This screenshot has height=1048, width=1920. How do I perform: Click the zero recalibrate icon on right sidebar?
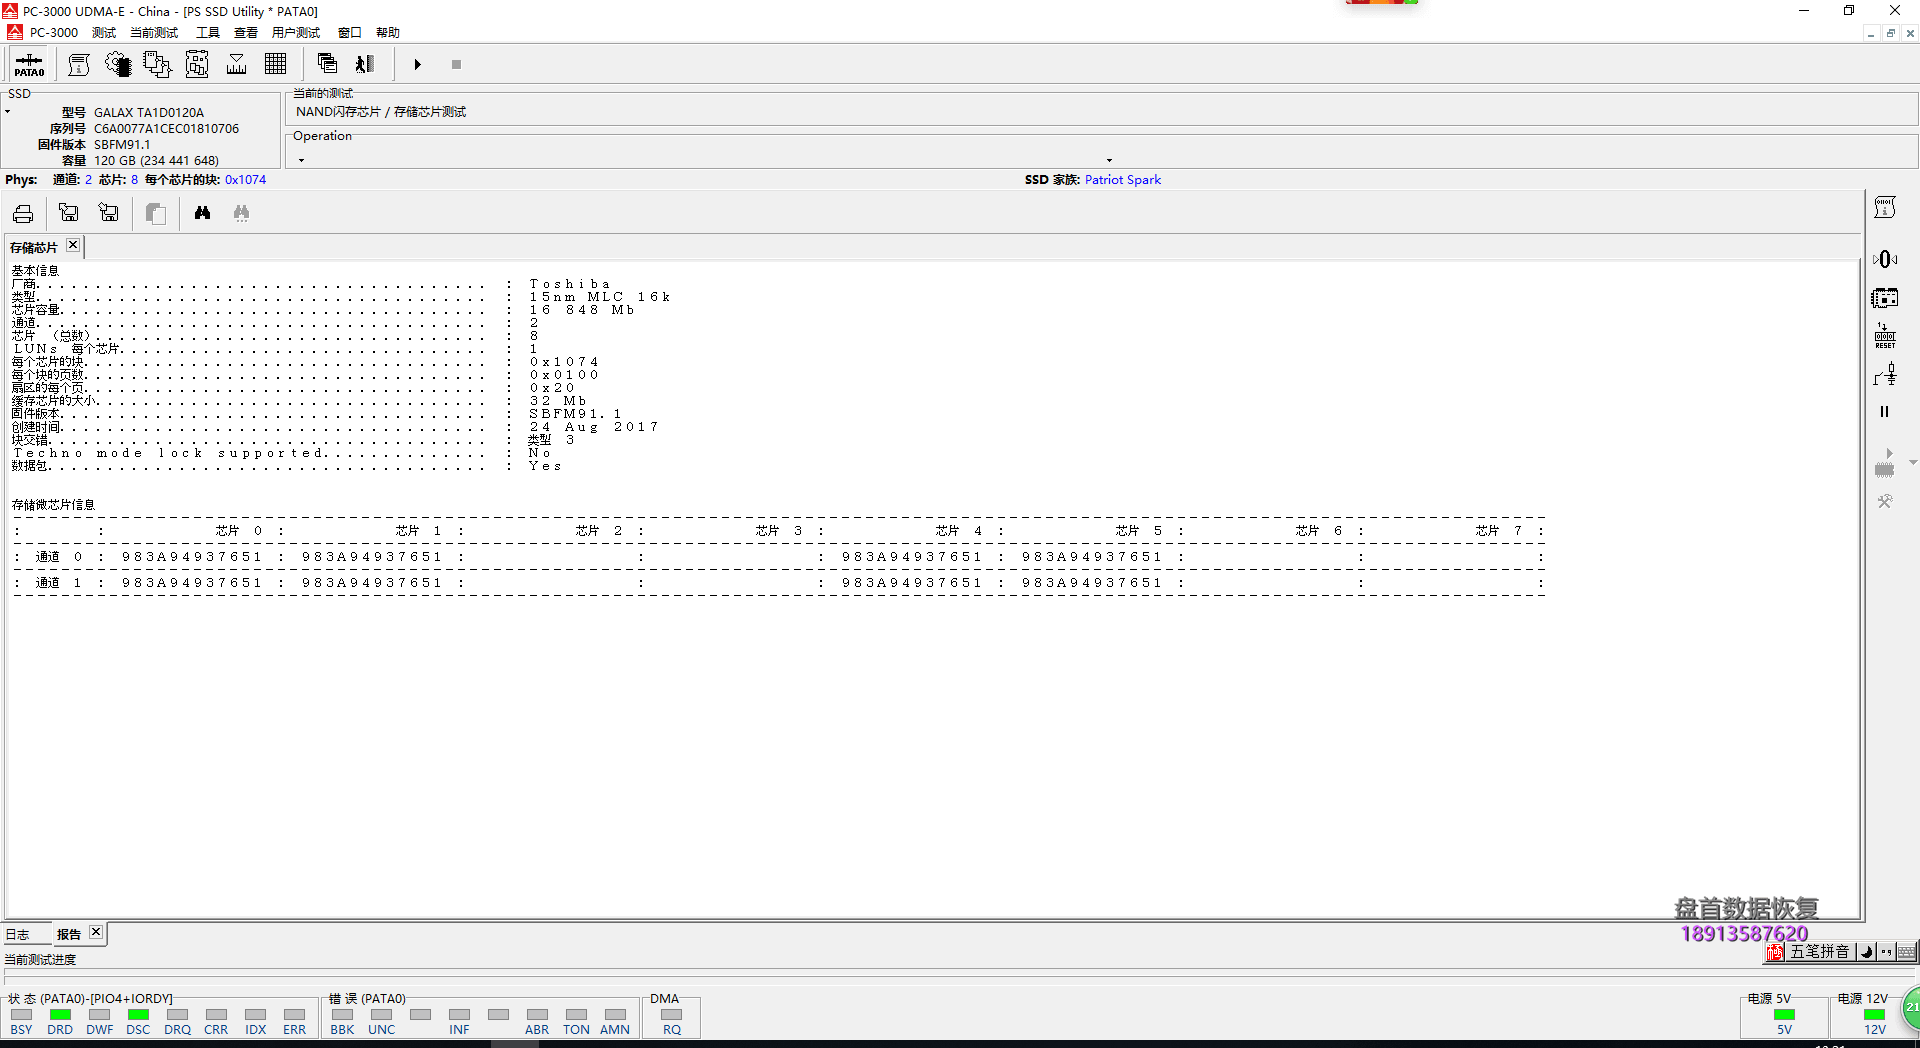(x=1885, y=259)
